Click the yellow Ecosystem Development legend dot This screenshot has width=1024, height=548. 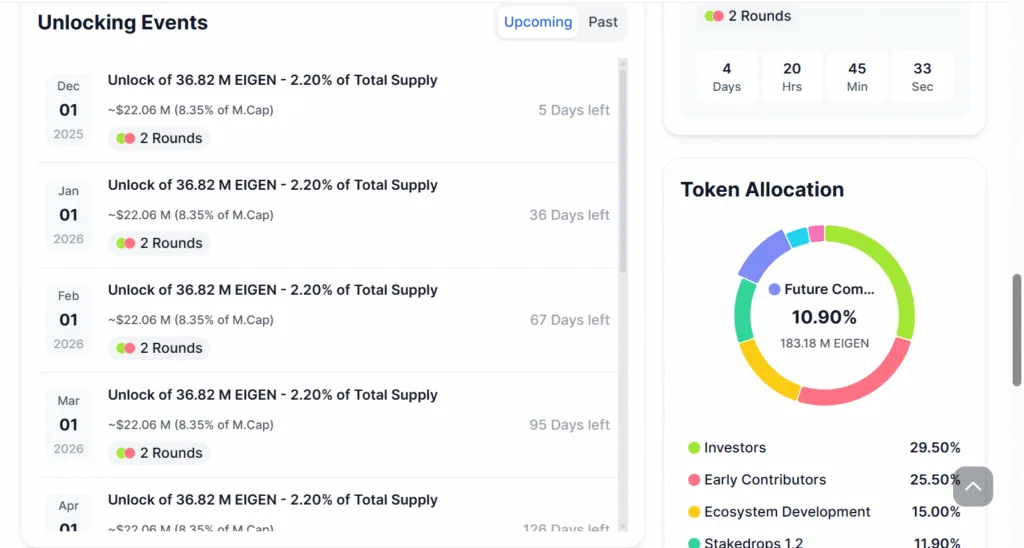(694, 511)
